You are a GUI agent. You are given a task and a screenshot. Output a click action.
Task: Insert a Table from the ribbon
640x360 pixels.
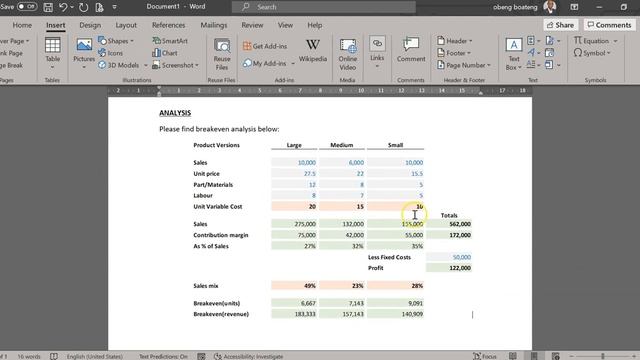[52, 53]
